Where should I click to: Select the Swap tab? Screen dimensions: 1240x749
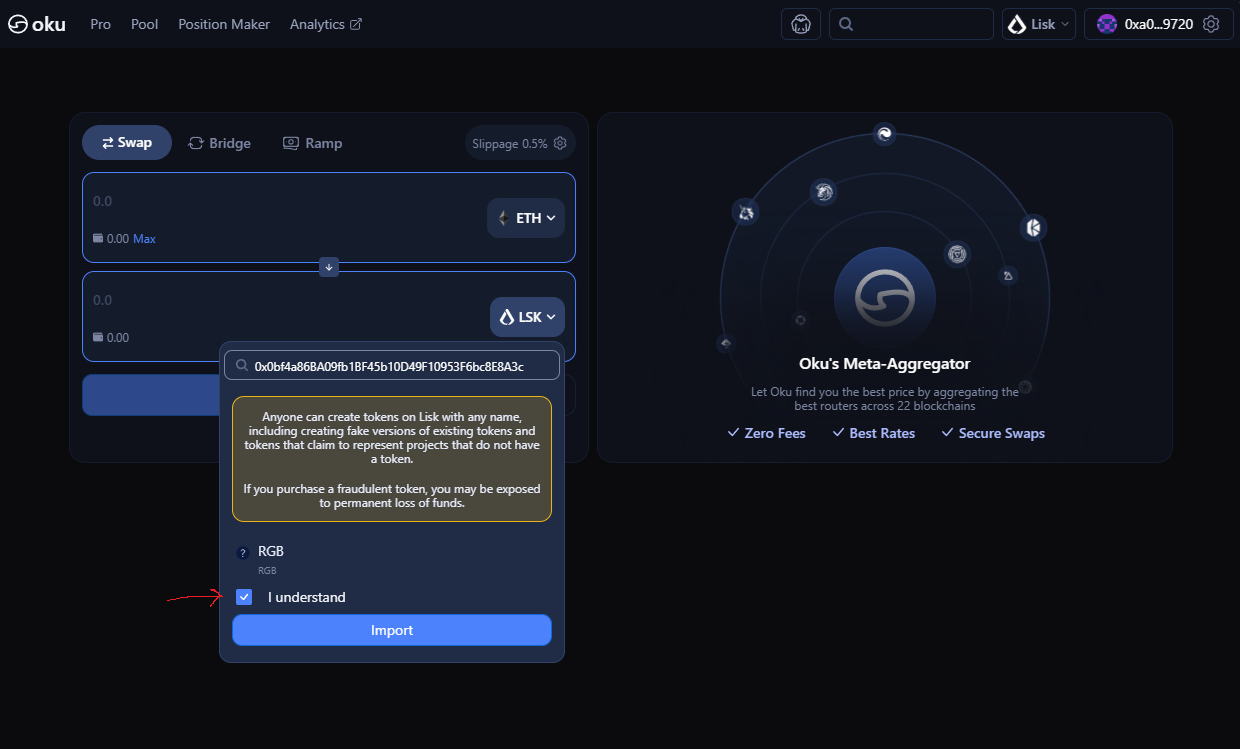127,143
